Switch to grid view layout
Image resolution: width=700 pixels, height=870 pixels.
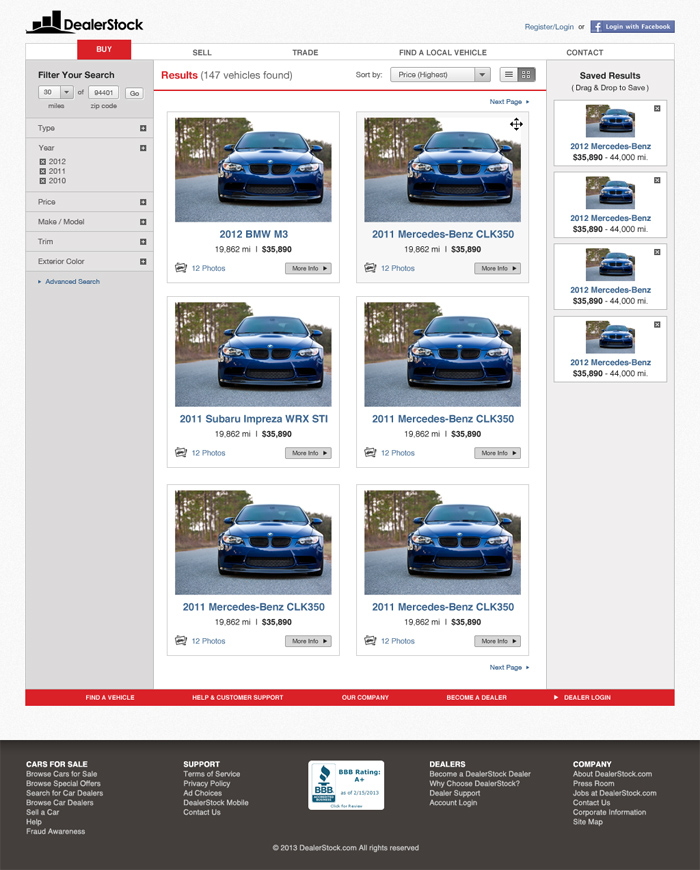pos(526,74)
